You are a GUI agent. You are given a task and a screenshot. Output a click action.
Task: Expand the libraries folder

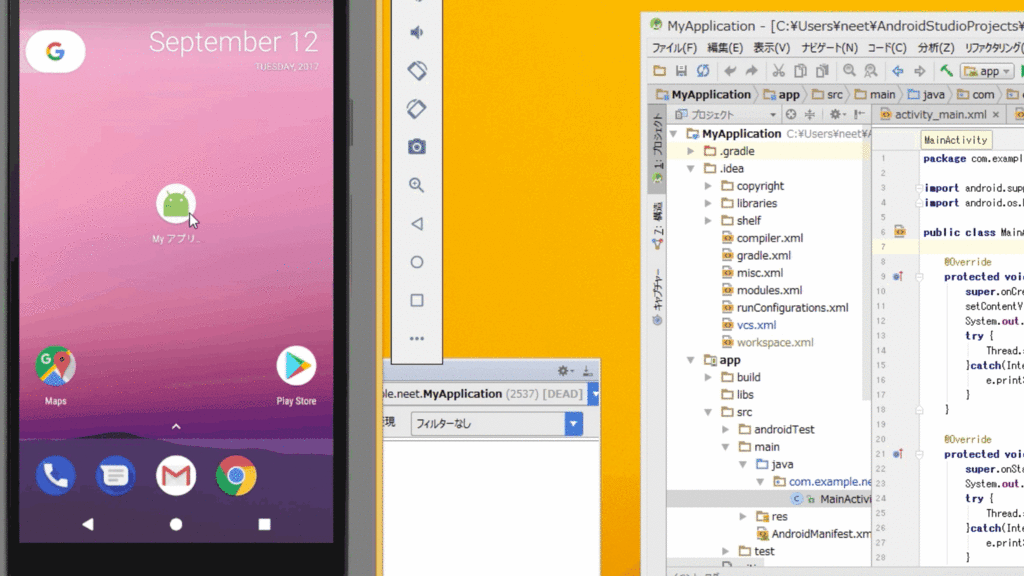coord(708,203)
